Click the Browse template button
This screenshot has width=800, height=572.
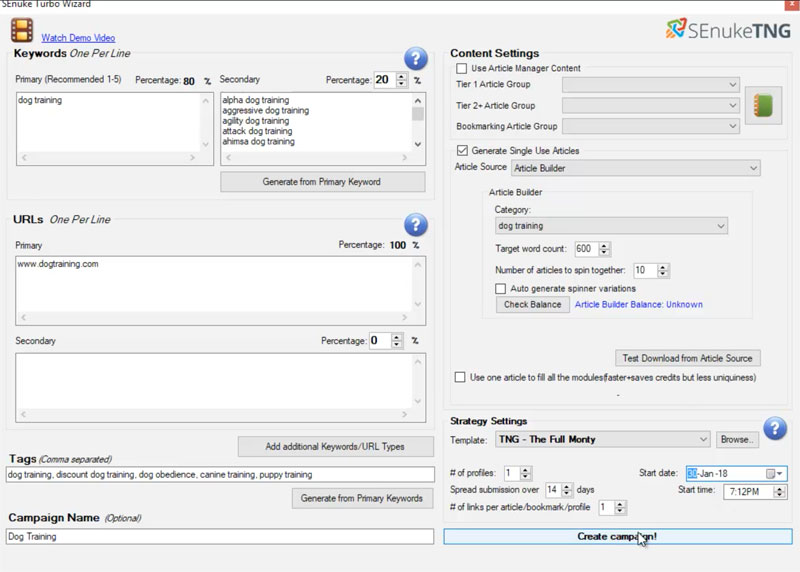point(737,439)
